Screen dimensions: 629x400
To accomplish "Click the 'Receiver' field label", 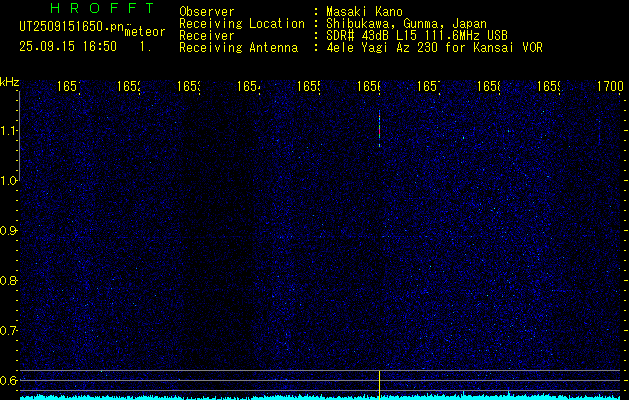I will point(207,36).
